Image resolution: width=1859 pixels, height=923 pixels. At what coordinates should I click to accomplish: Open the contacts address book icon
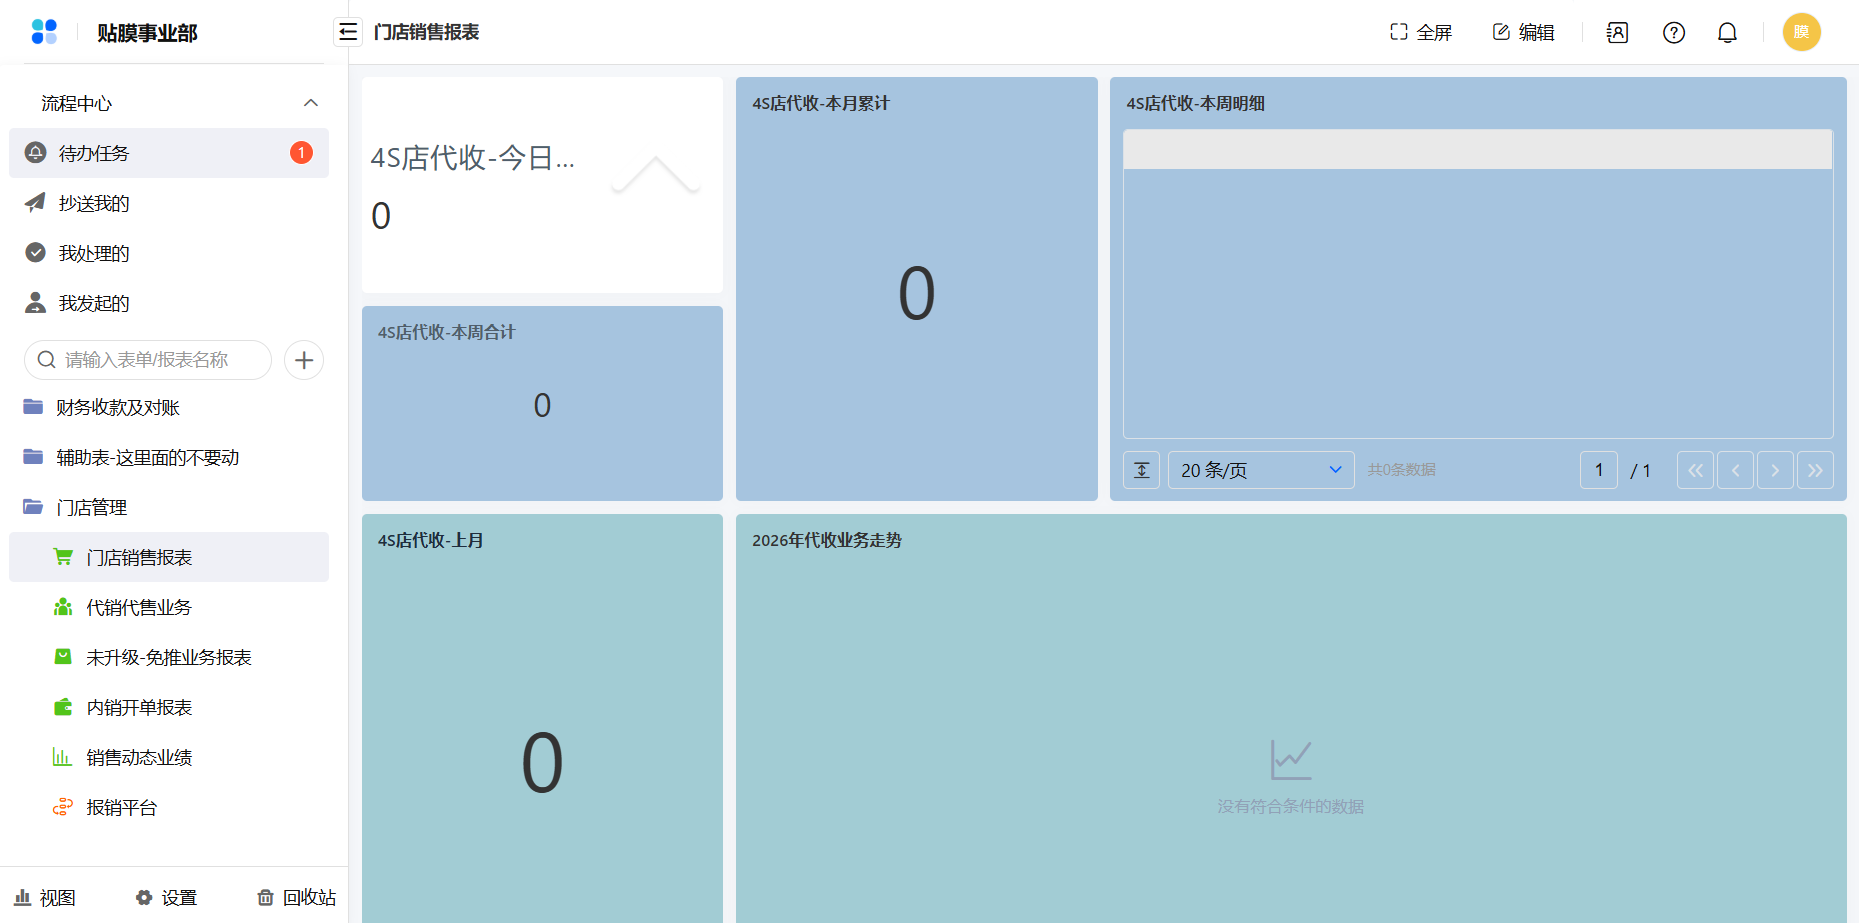[1617, 33]
